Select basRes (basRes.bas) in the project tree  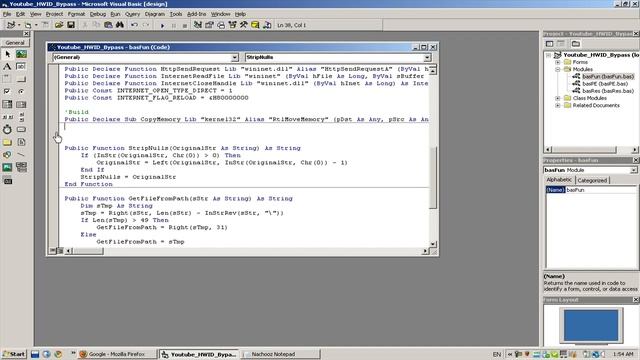pyautogui.click(x=608, y=91)
